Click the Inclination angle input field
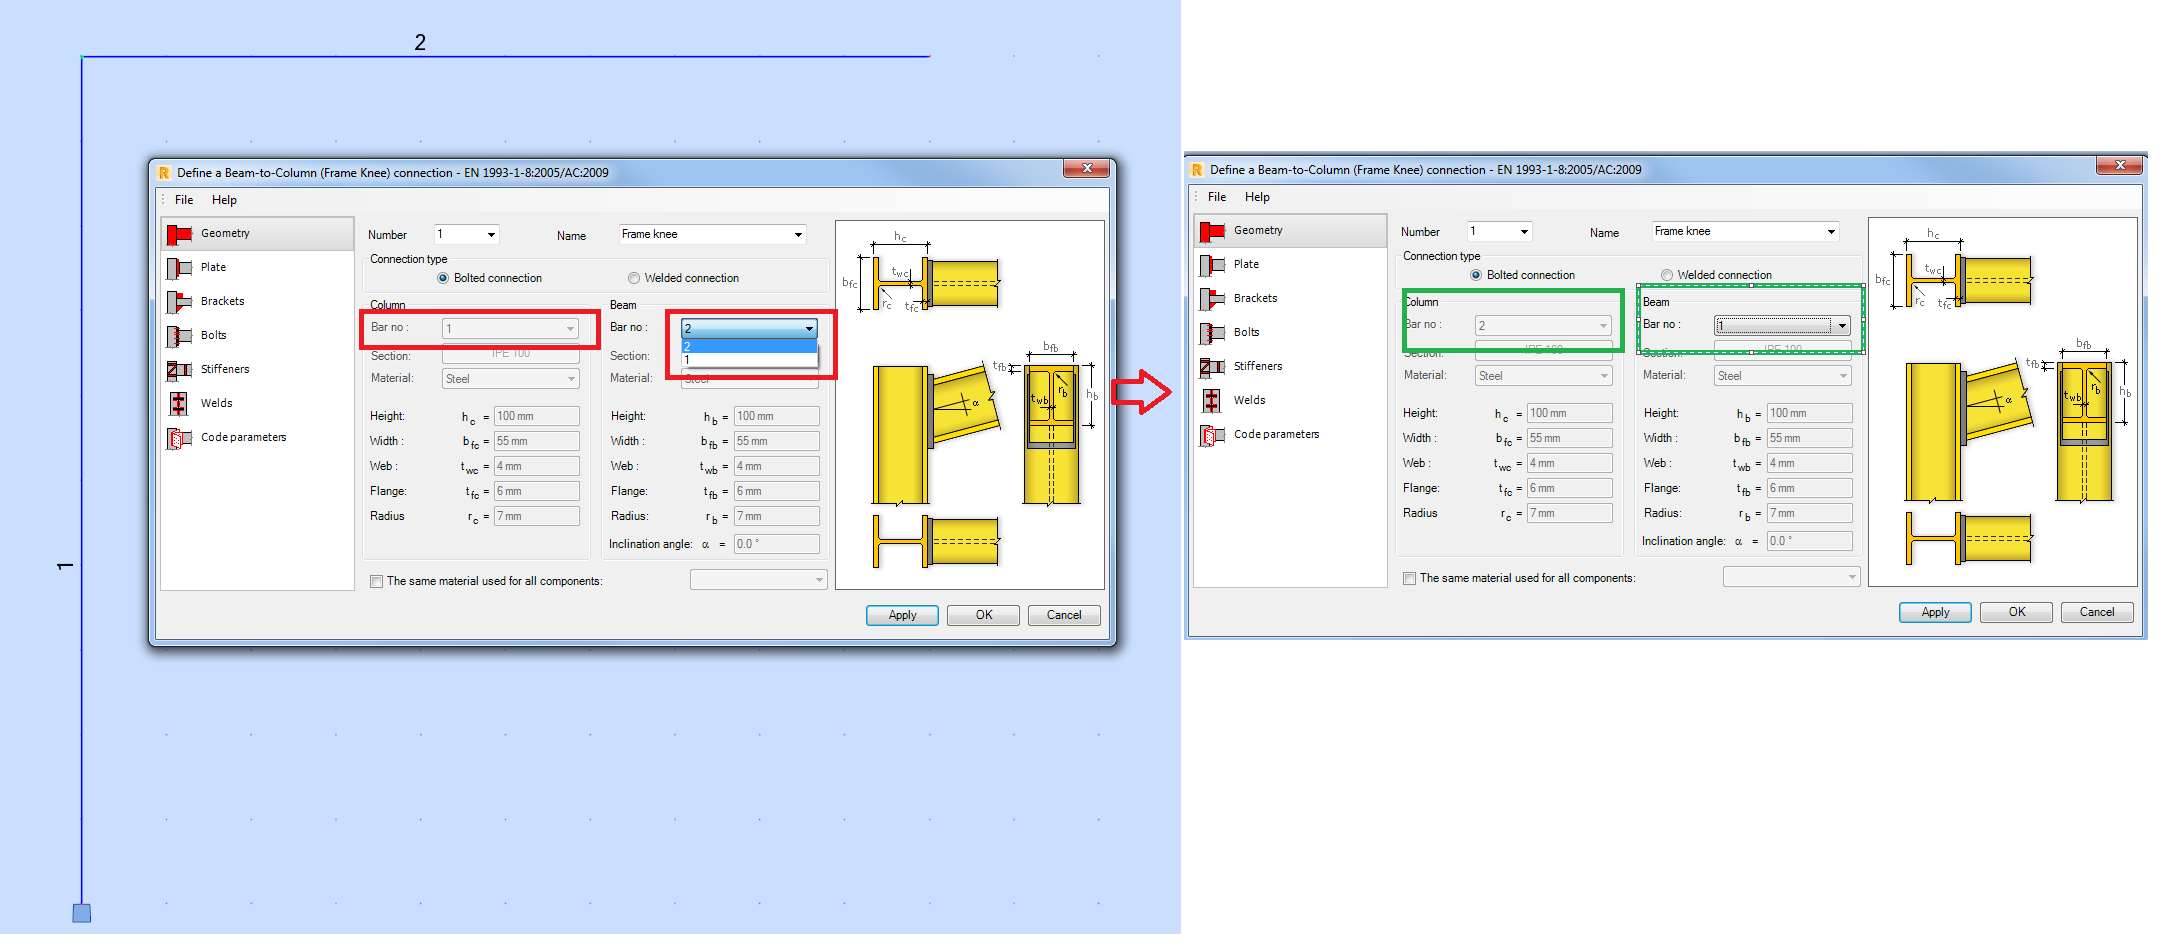 click(x=776, y=543)
